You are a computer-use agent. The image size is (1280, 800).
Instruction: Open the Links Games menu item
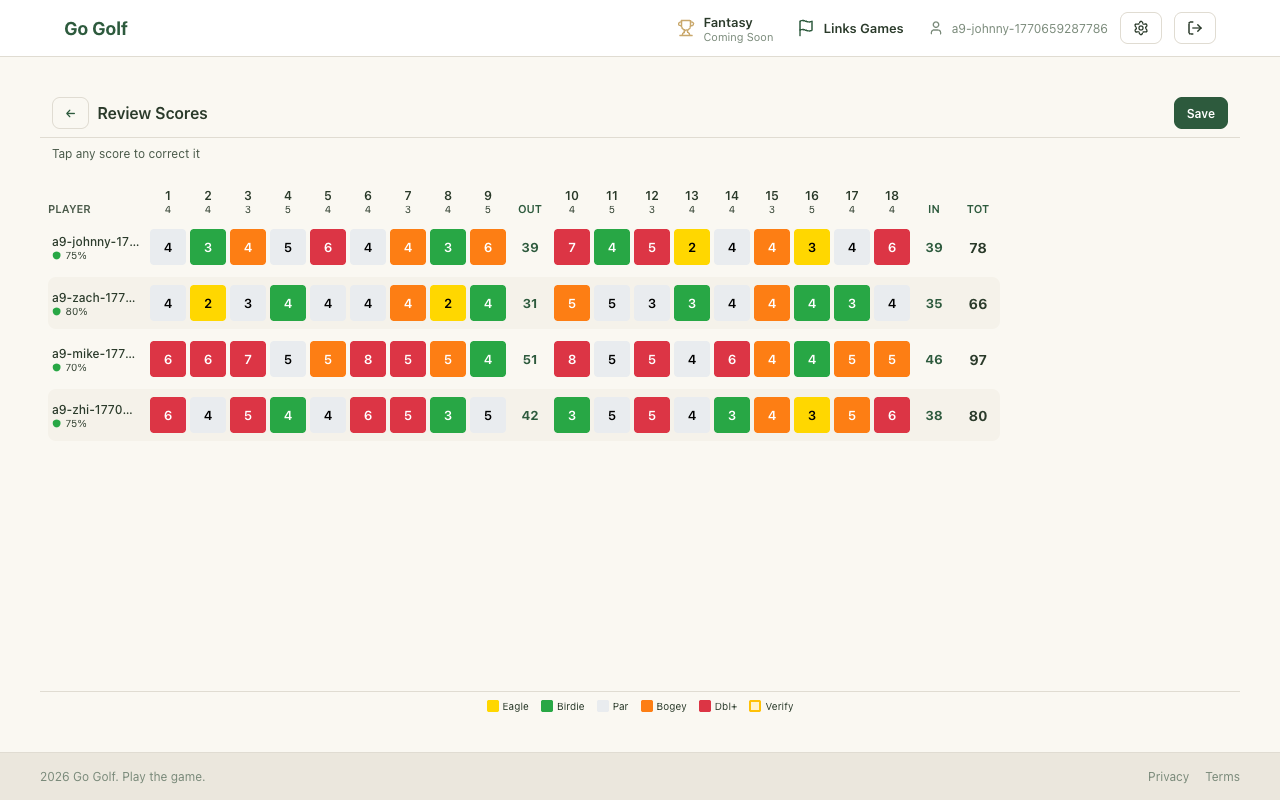(x=863, y=28)
